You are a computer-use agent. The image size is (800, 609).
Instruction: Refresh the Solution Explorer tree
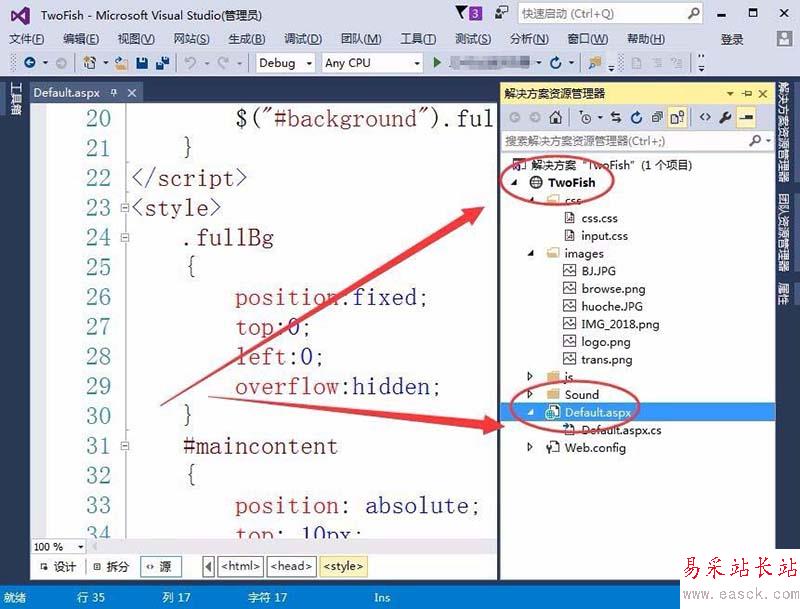pos(636,118)
